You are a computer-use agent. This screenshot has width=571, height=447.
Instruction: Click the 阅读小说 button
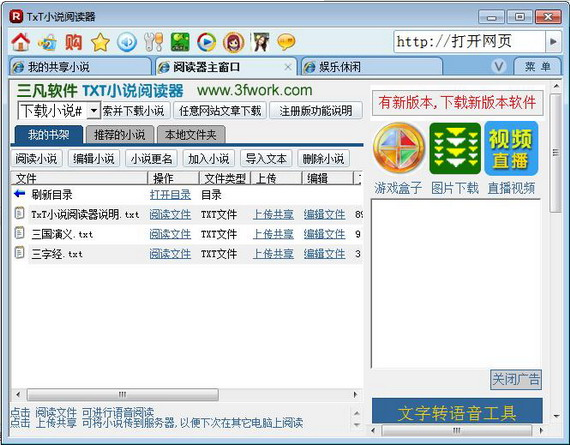[36, 159]
